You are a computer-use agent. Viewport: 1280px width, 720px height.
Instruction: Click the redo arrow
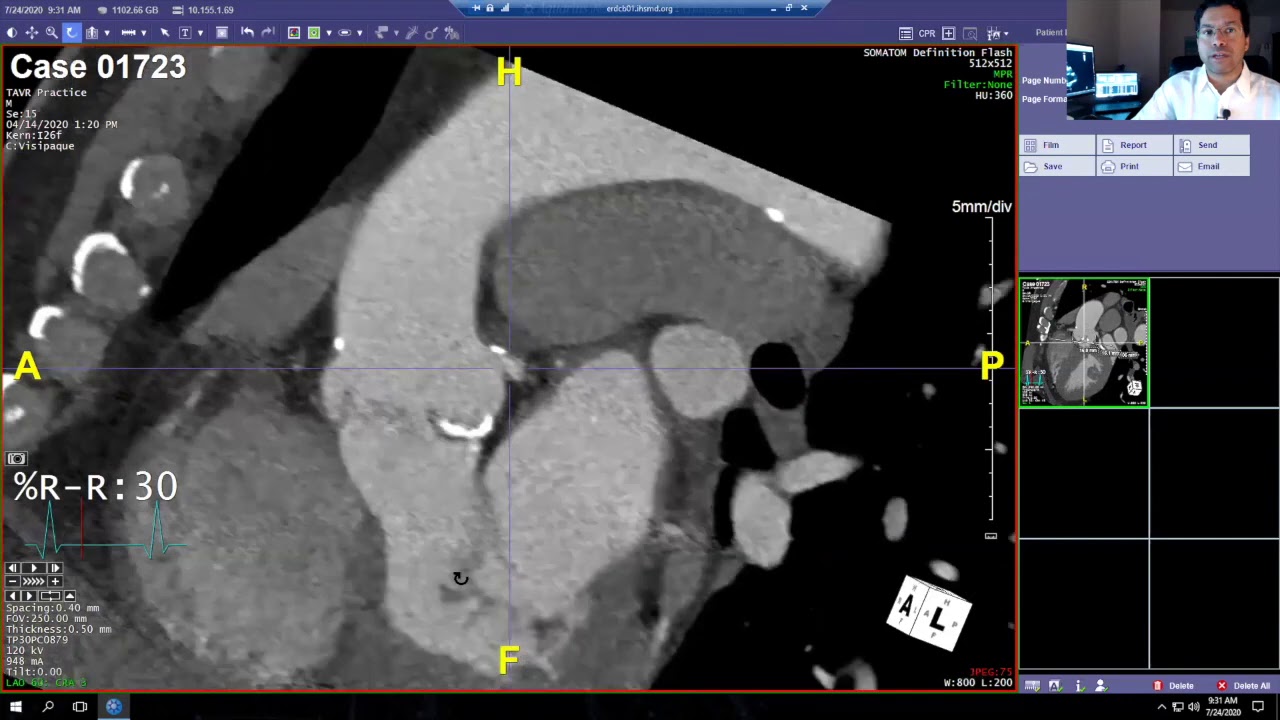click(268, 33)
